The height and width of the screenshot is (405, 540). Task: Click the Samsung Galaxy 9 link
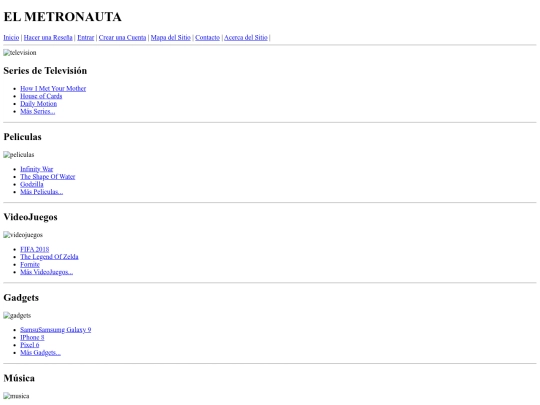56,330
